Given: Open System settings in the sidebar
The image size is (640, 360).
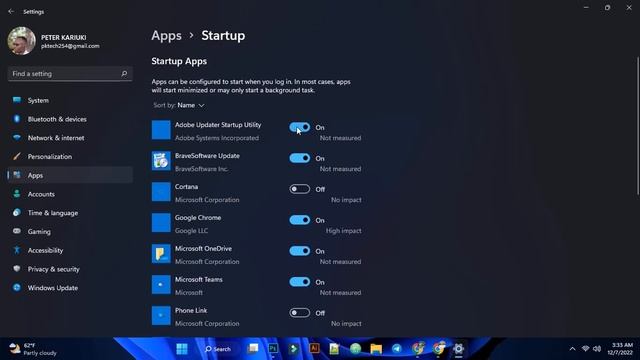Looking at the screenshot, I should [x=70, y=100].
